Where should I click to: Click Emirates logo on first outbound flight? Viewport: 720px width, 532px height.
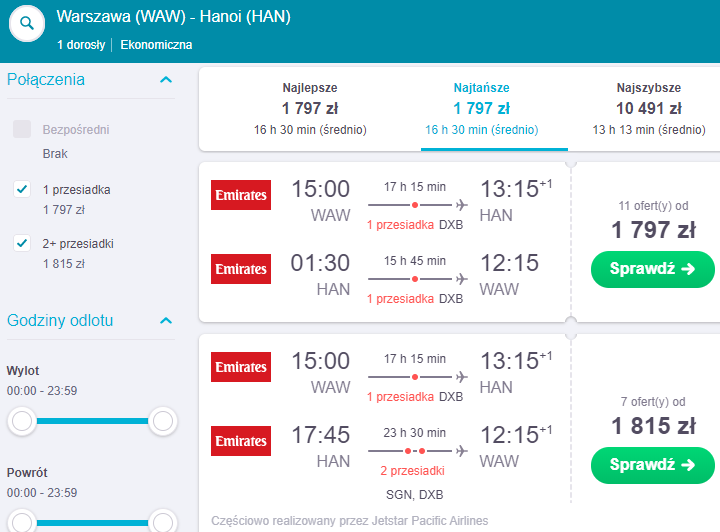click(x=241, y=195)
